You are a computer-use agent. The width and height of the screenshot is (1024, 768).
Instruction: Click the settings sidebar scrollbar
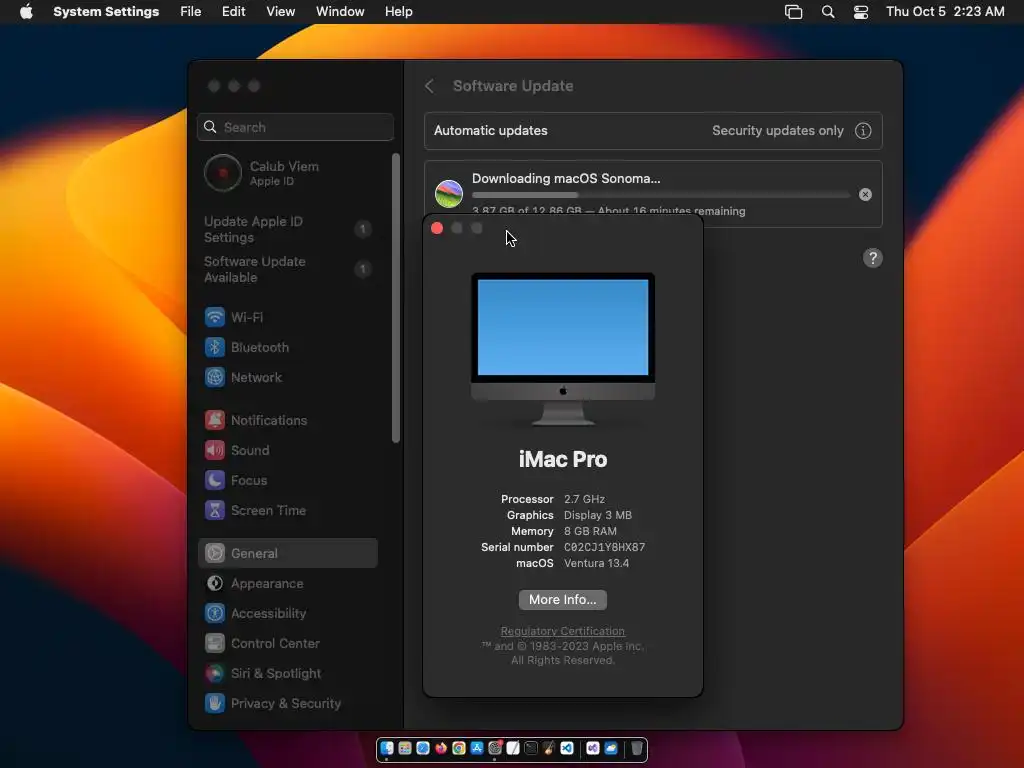[396, 298]
